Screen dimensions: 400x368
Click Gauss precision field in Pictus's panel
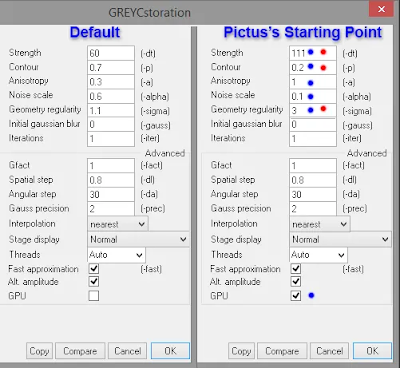click(x=313, y=209)
